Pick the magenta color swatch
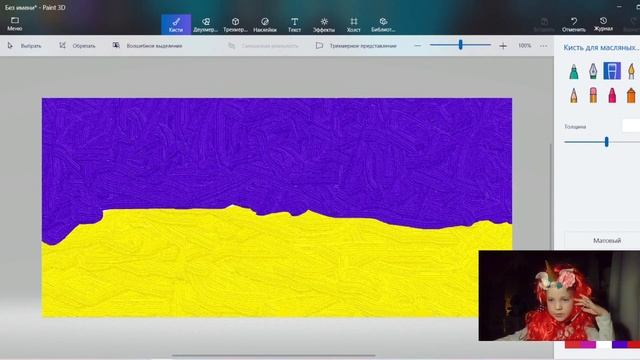 pos(588,344)
